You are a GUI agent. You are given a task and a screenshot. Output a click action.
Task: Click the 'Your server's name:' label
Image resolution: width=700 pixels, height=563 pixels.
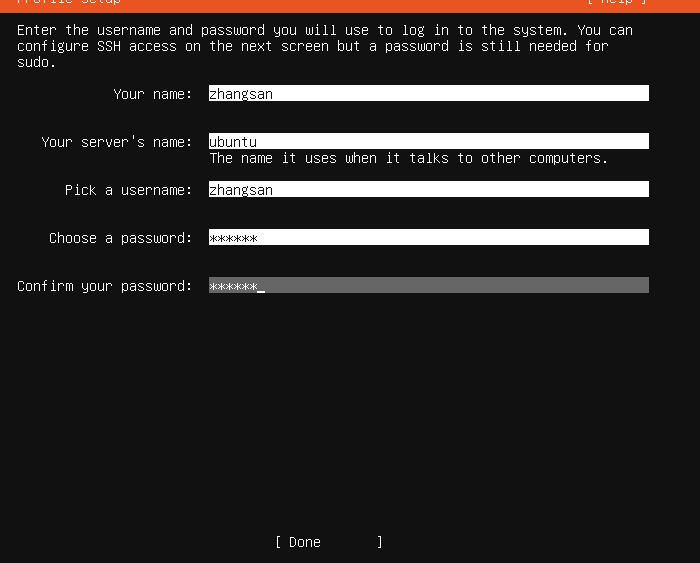[117, 142]
